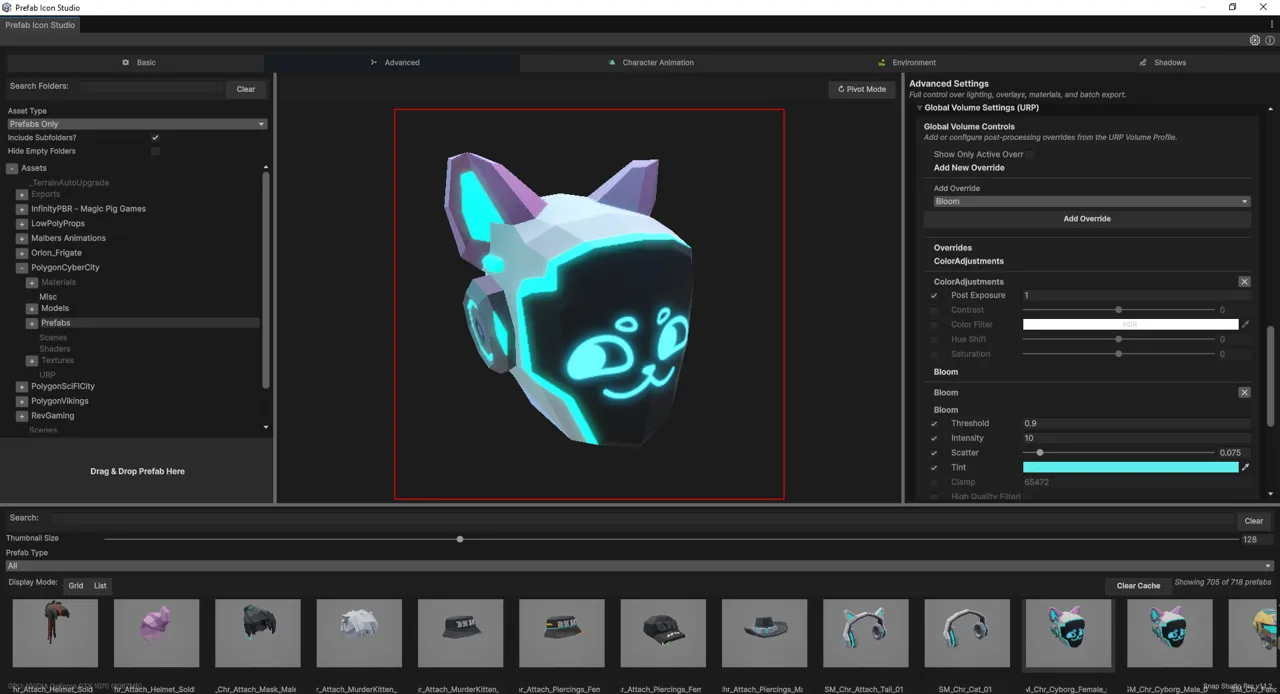Image resolution: width=1280 pixels, height=694 pixels.
Task: Remove the Bloom override with X
Action: pyautogui.click(x=1244, y=393)
